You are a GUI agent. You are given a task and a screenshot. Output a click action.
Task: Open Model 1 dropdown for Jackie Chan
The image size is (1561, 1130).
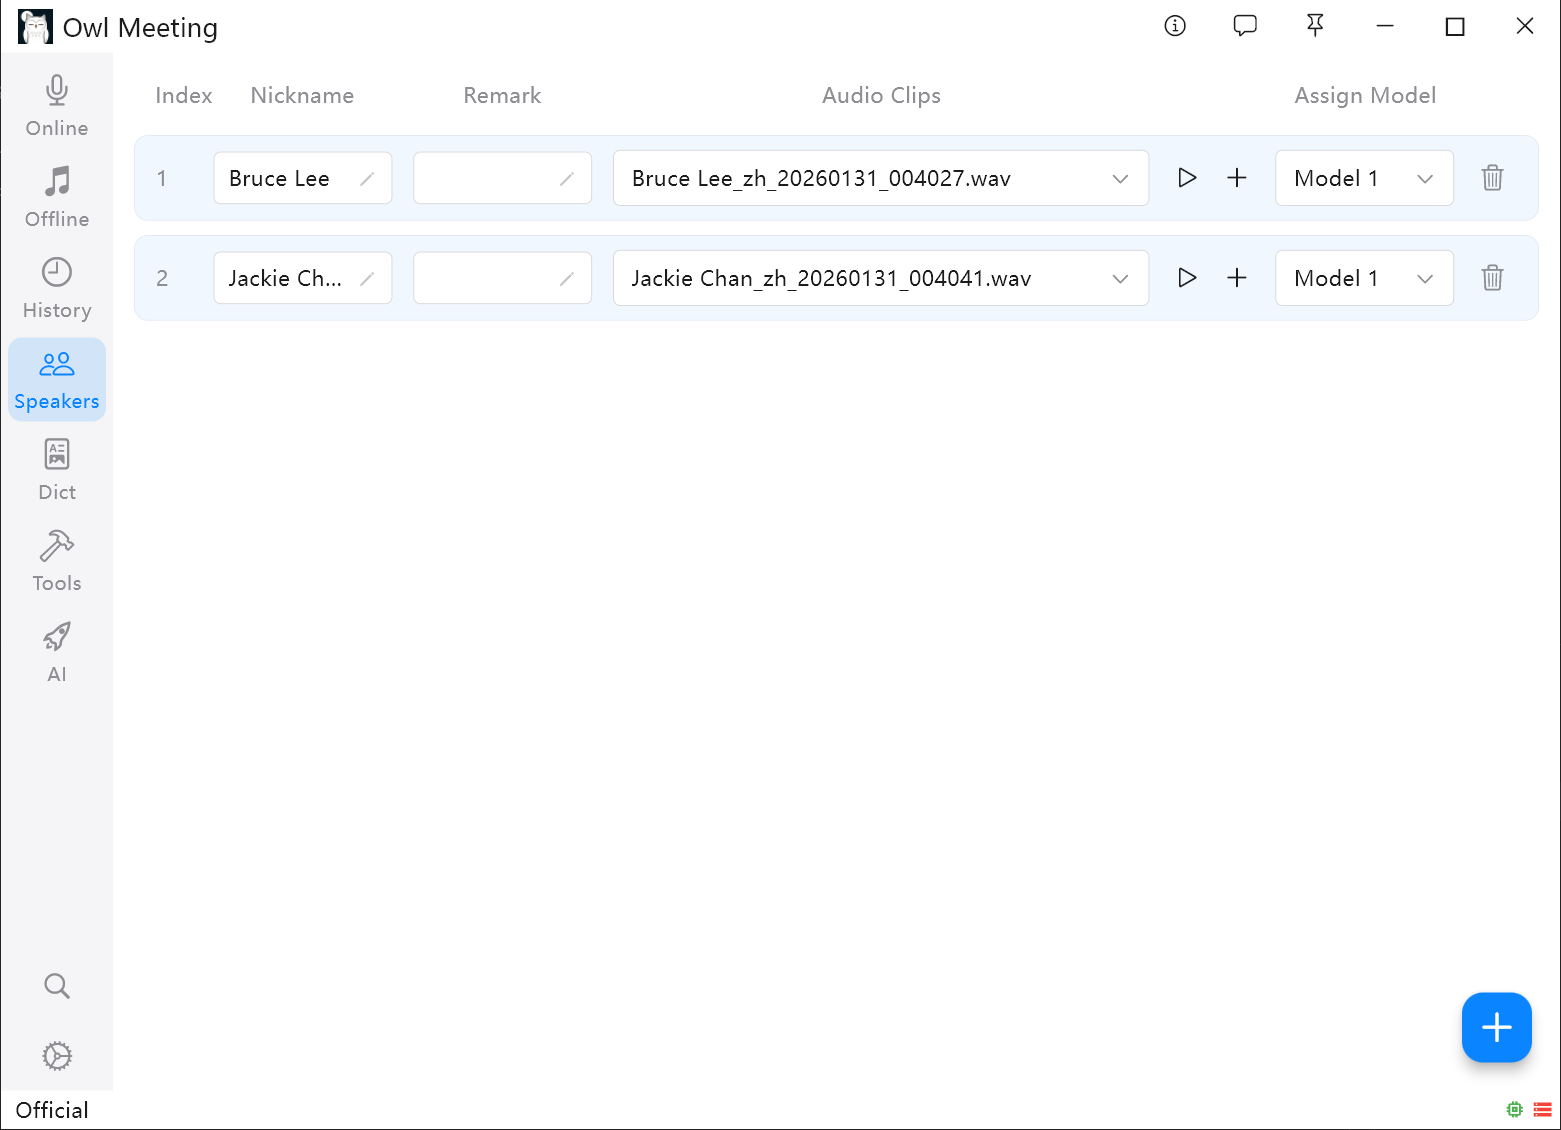pyautogui.click(x=1364, y=278)
